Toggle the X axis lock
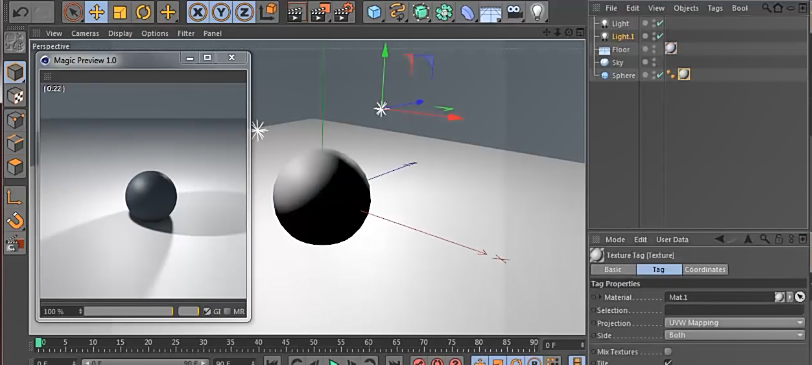This screenshot has width=812, height=365. click(x=197, y=12)
